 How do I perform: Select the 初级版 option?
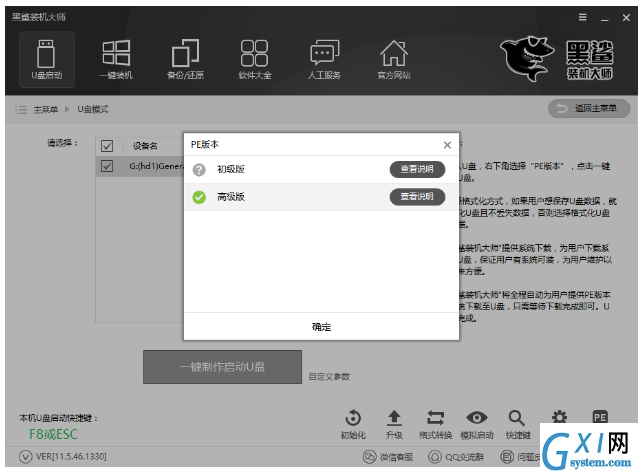tap(321, 169)
